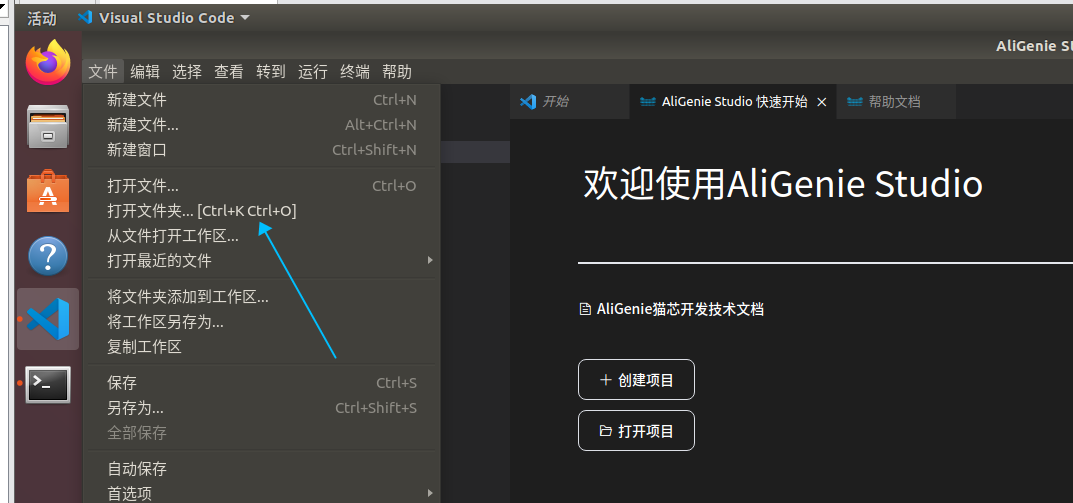Viewport: 1073px width, 503px height.
Task: Choose 从文件打开工作区... menu item
Action: (261, 236)
